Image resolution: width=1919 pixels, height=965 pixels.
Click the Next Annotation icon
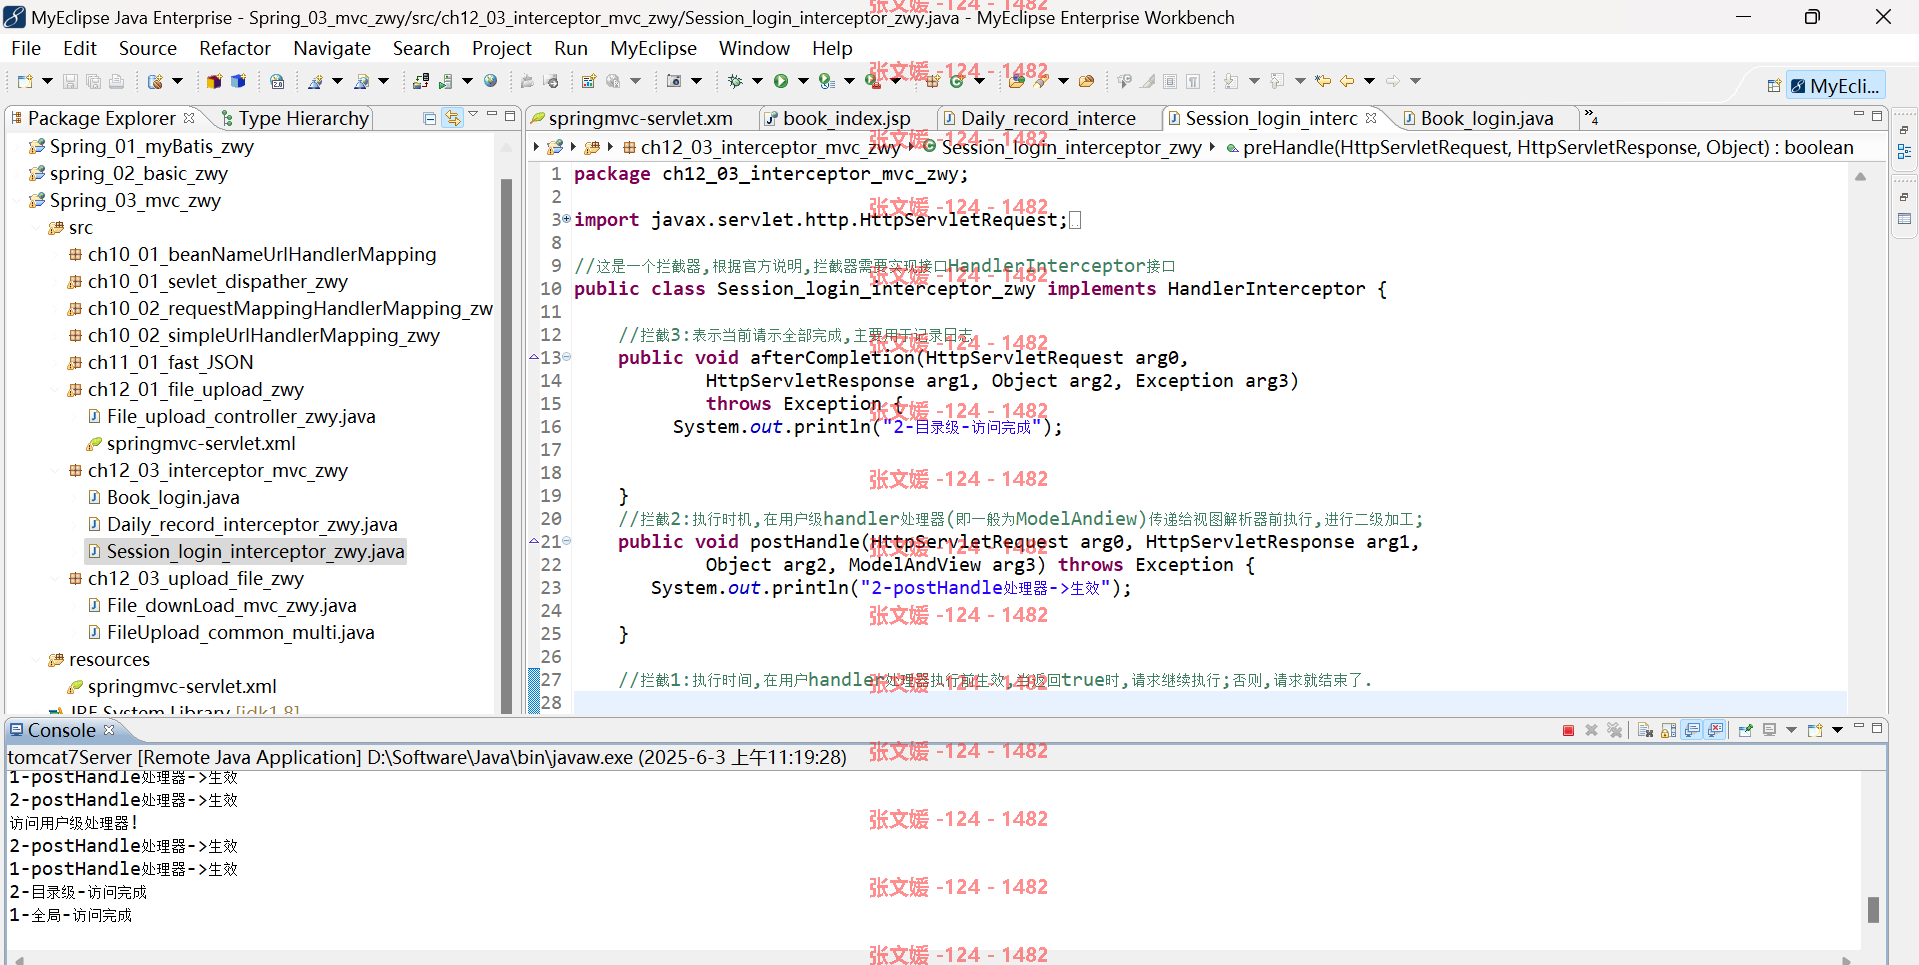click(x=1231, y=81)
